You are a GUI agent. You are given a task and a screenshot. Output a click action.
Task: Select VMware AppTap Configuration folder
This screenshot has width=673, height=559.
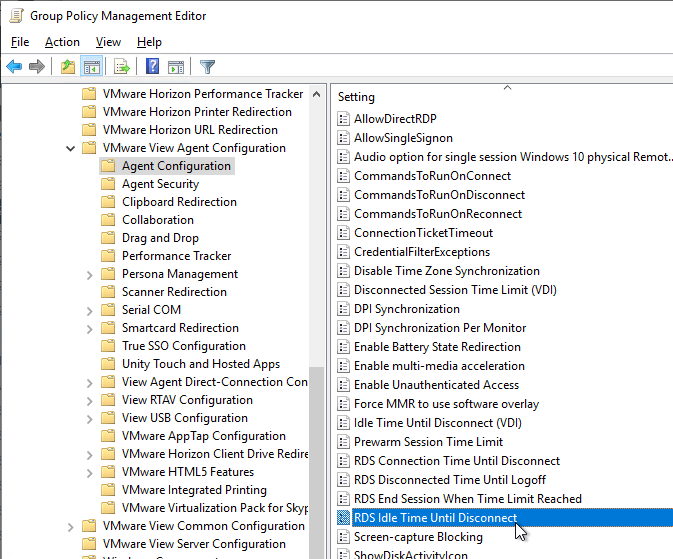tap(203, 436)
